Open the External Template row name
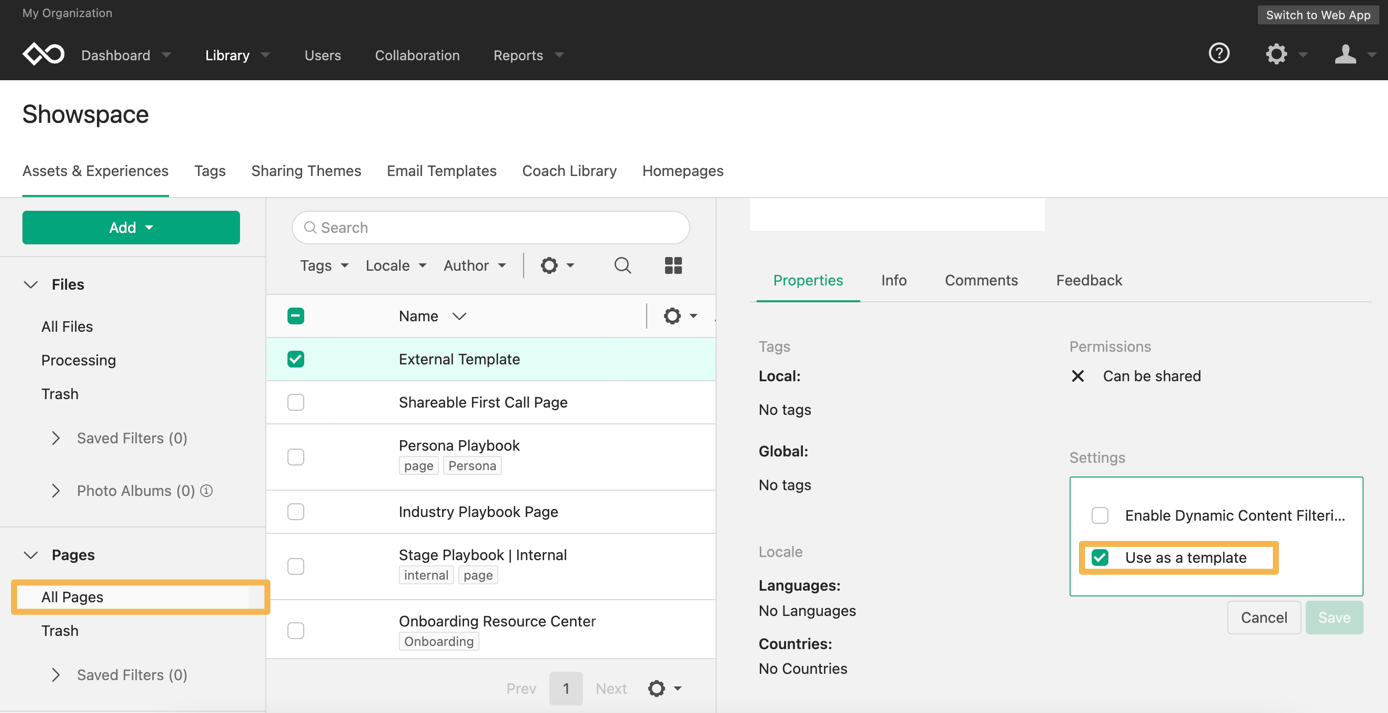This screenshot has height=713, width=1388. pyautogui.click(x=459, y=359)
